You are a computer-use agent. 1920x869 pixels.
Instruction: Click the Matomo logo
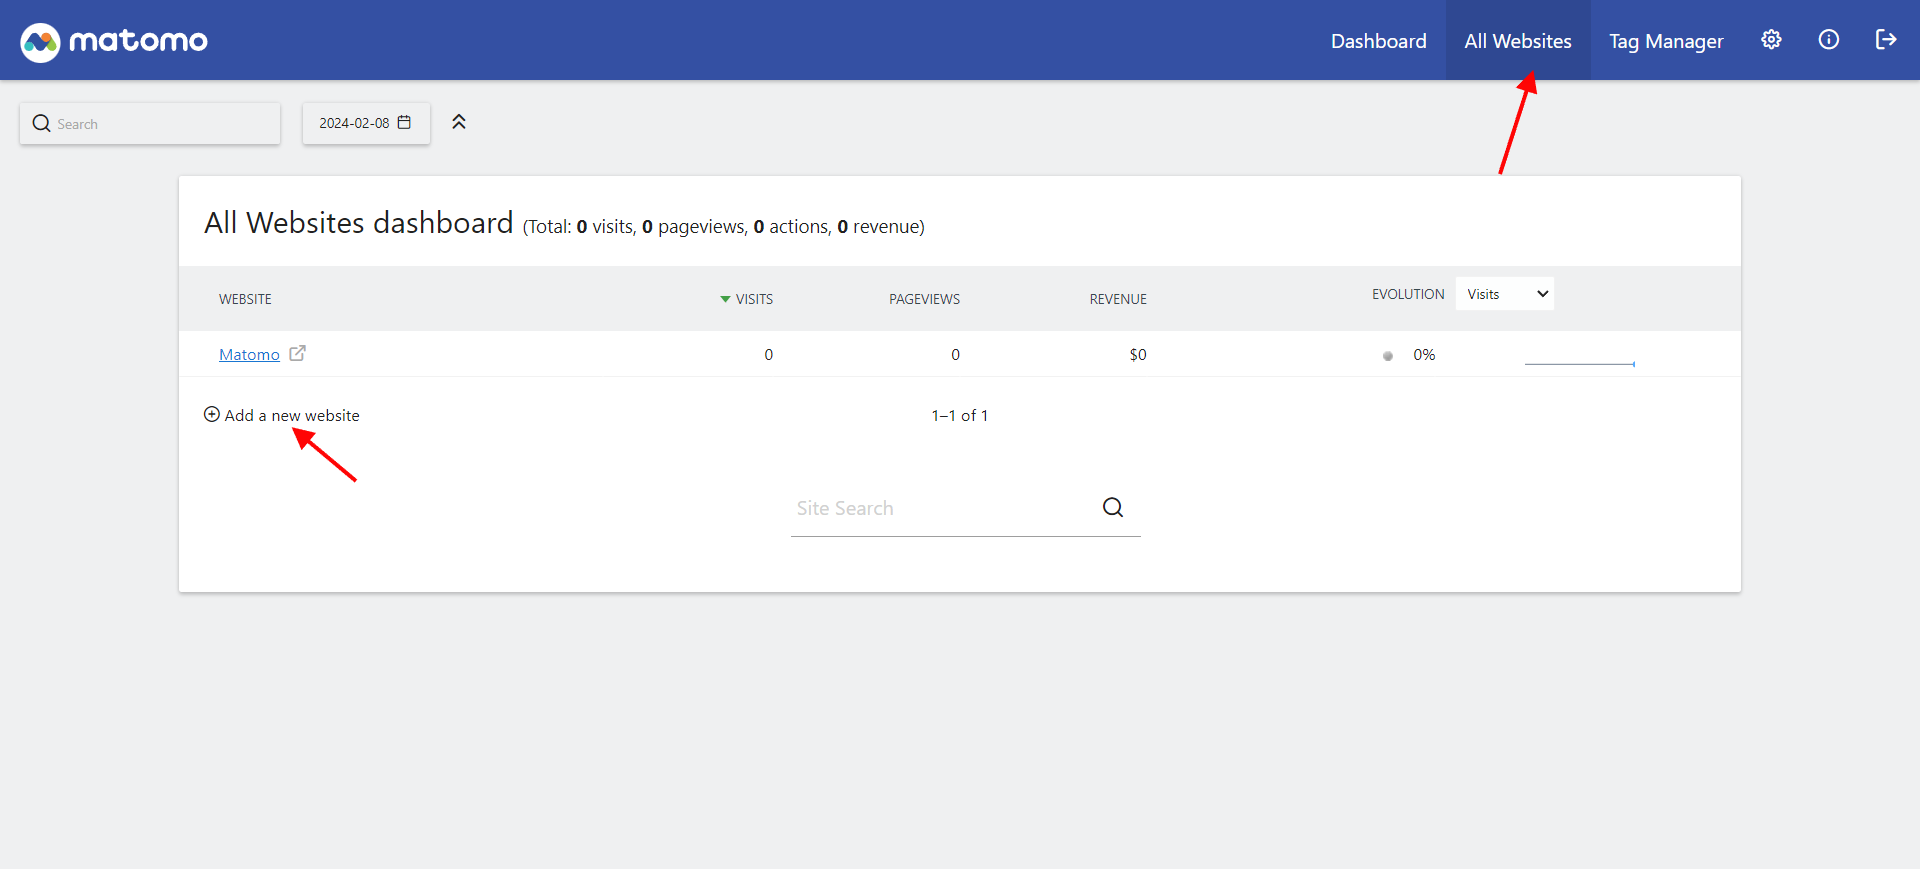[114, 41]
